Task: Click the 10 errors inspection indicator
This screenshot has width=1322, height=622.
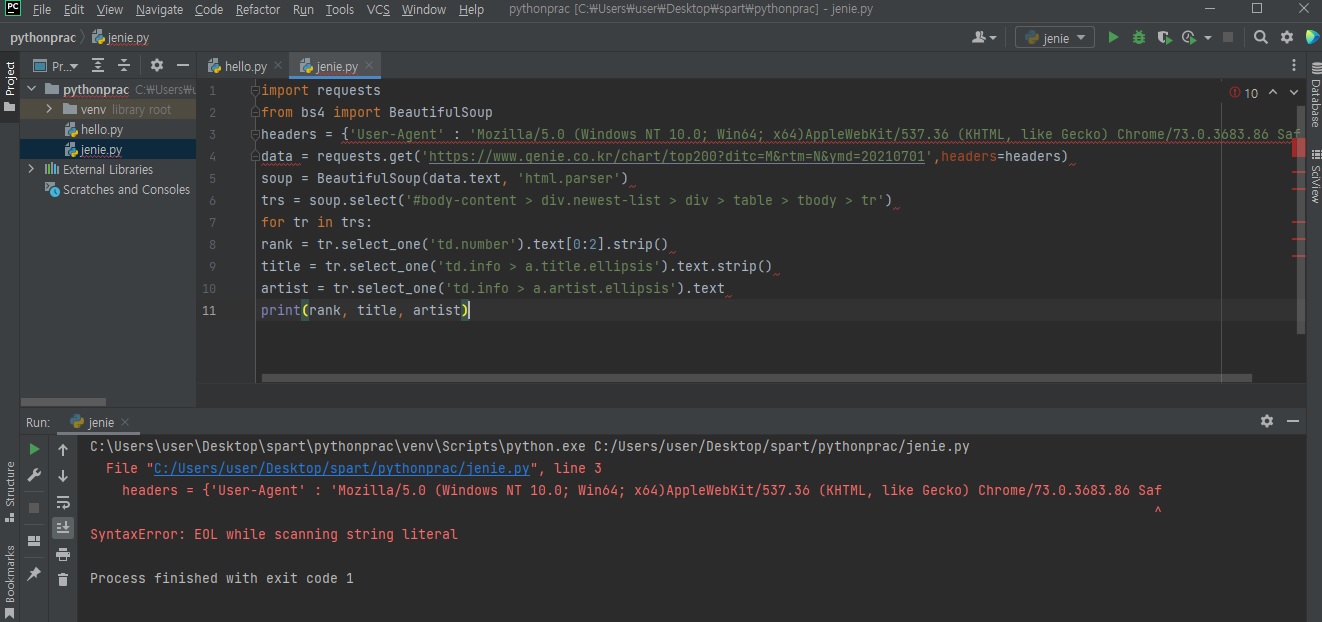Action: coord(1245,92)
